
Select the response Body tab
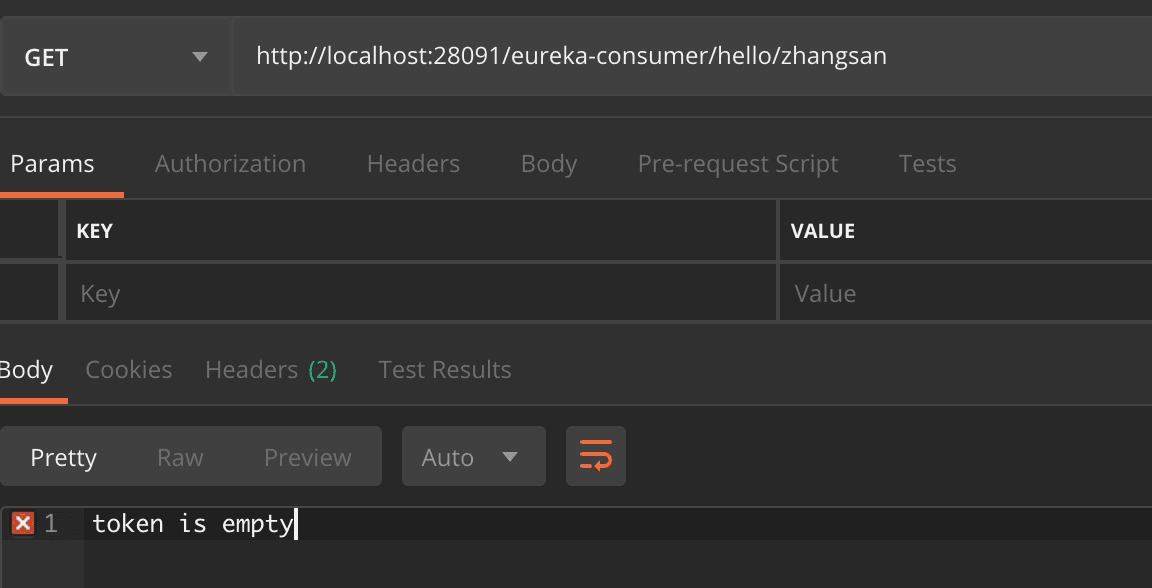click(26, 370)
